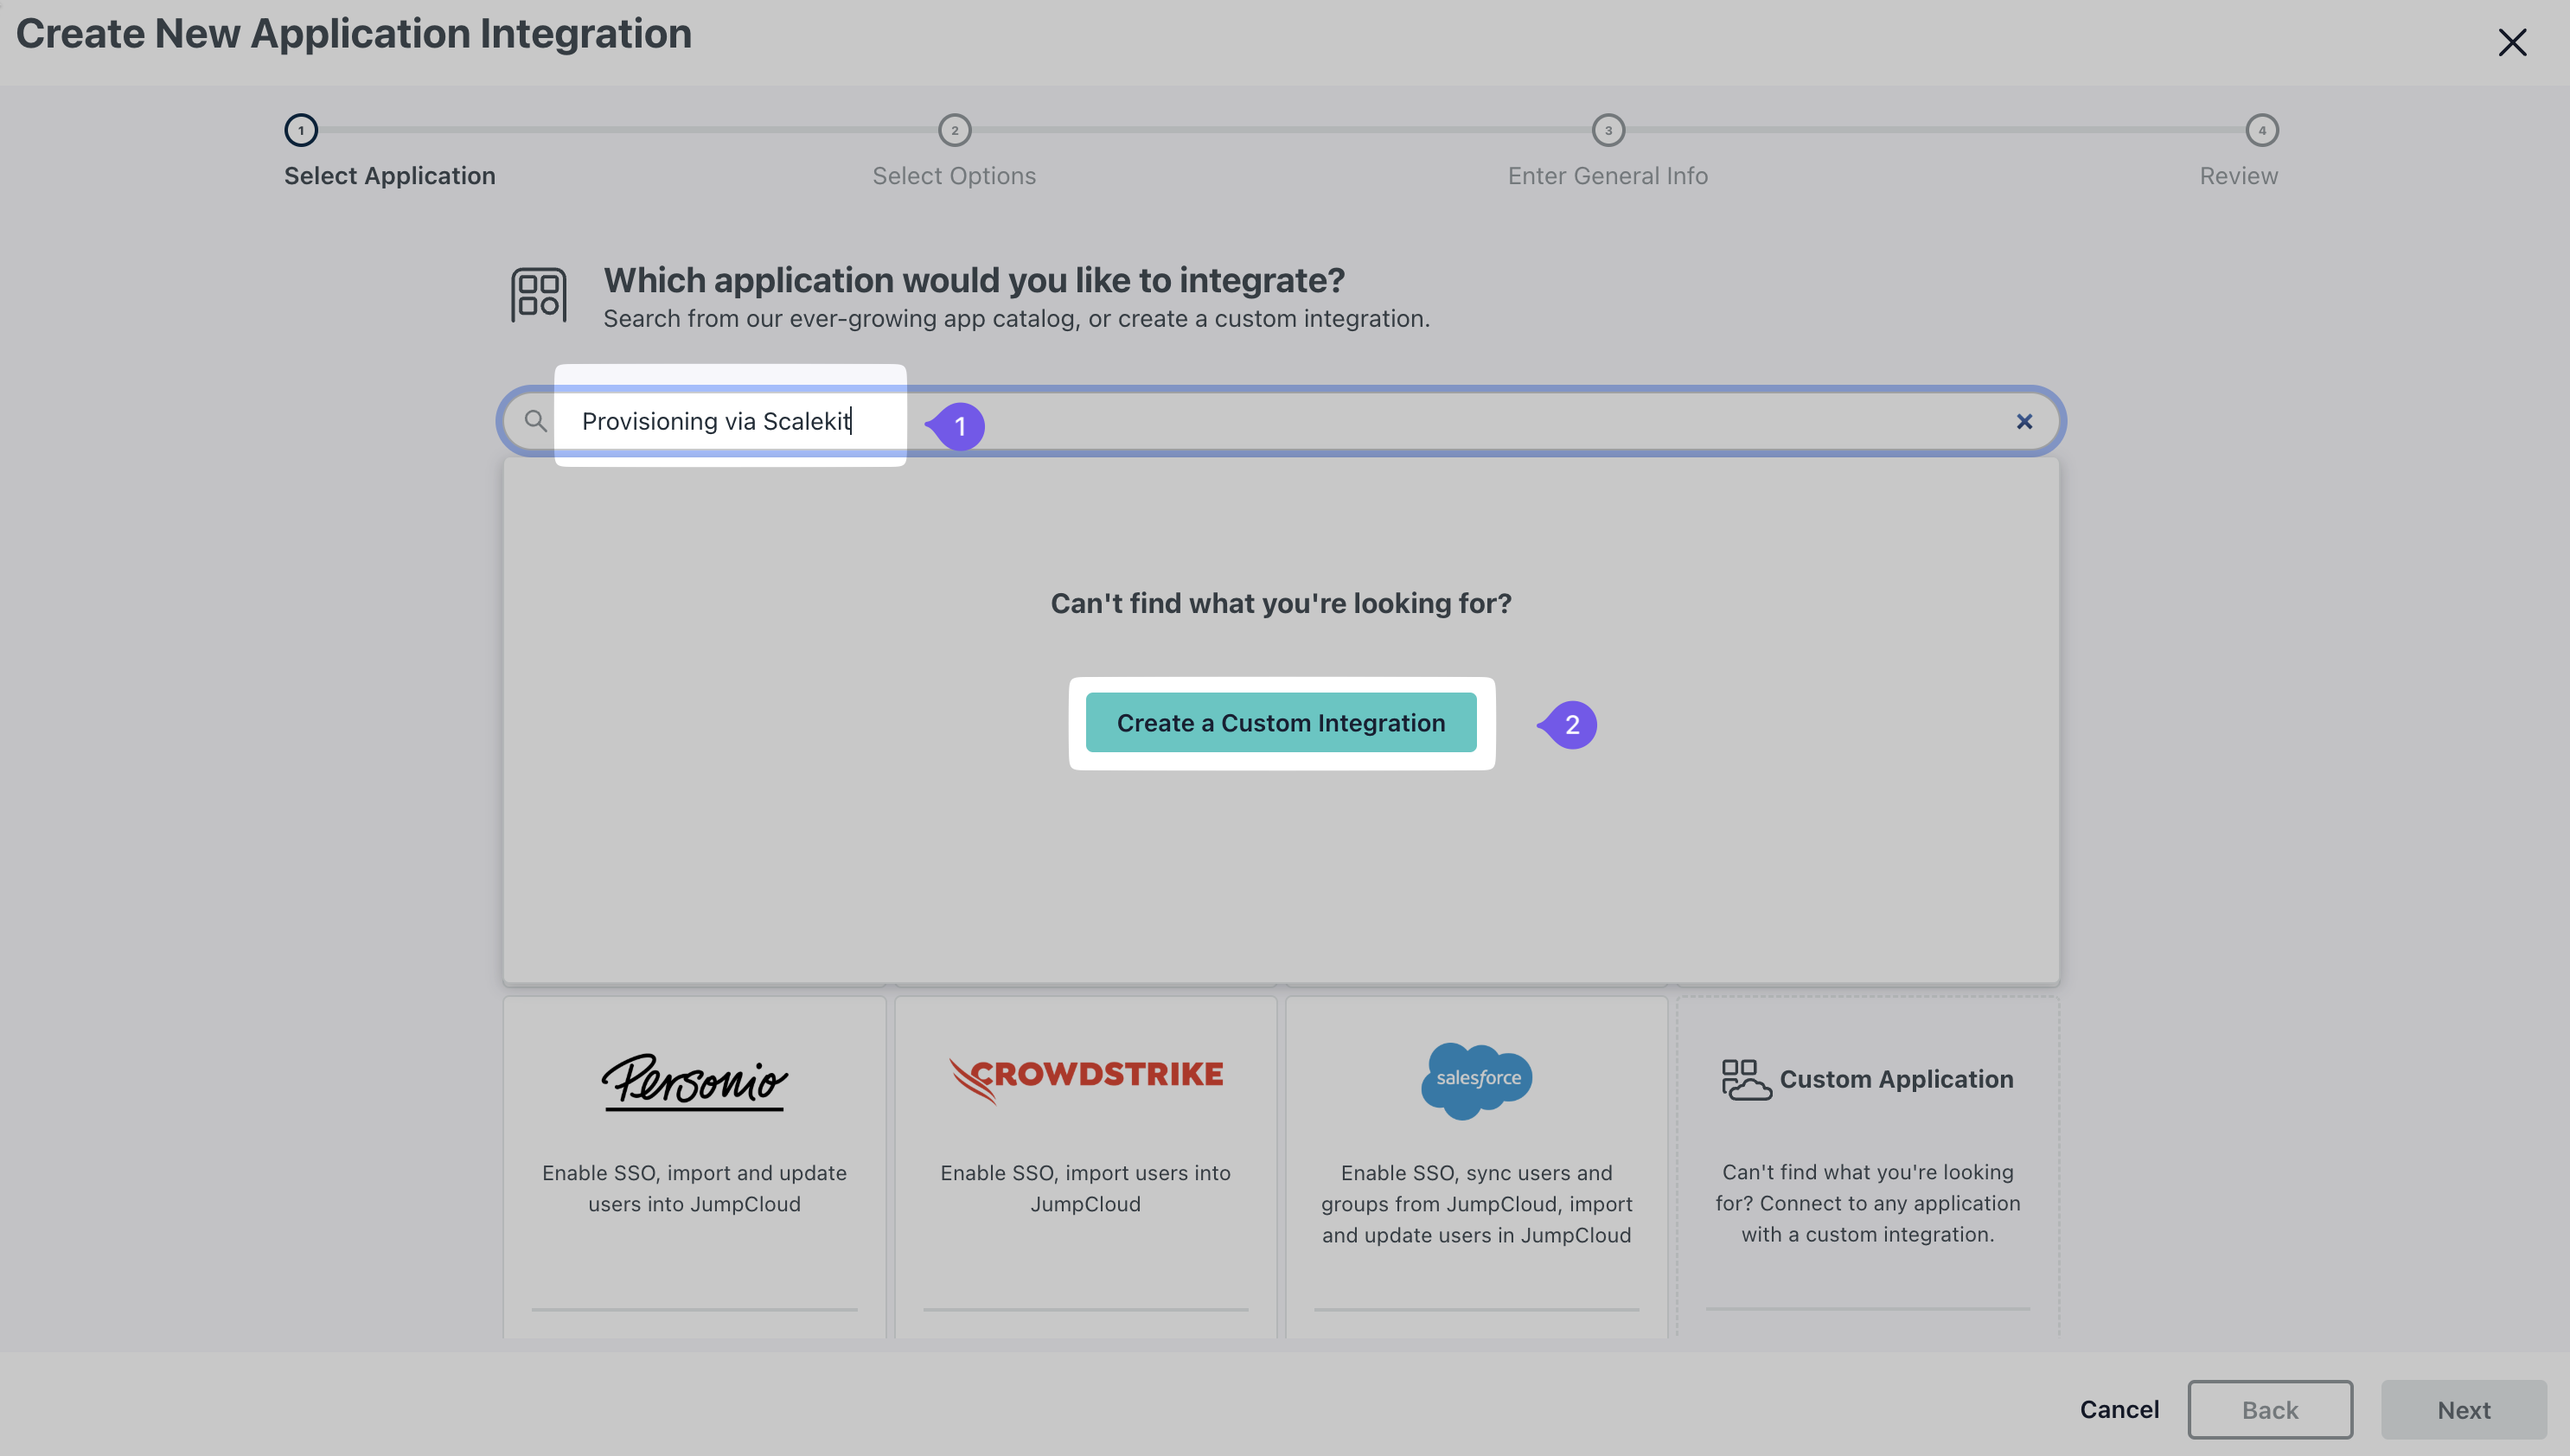The image size is (2570, 1456).
Task: Click the Next navigation button
Action: [x=2465, y=1408]
